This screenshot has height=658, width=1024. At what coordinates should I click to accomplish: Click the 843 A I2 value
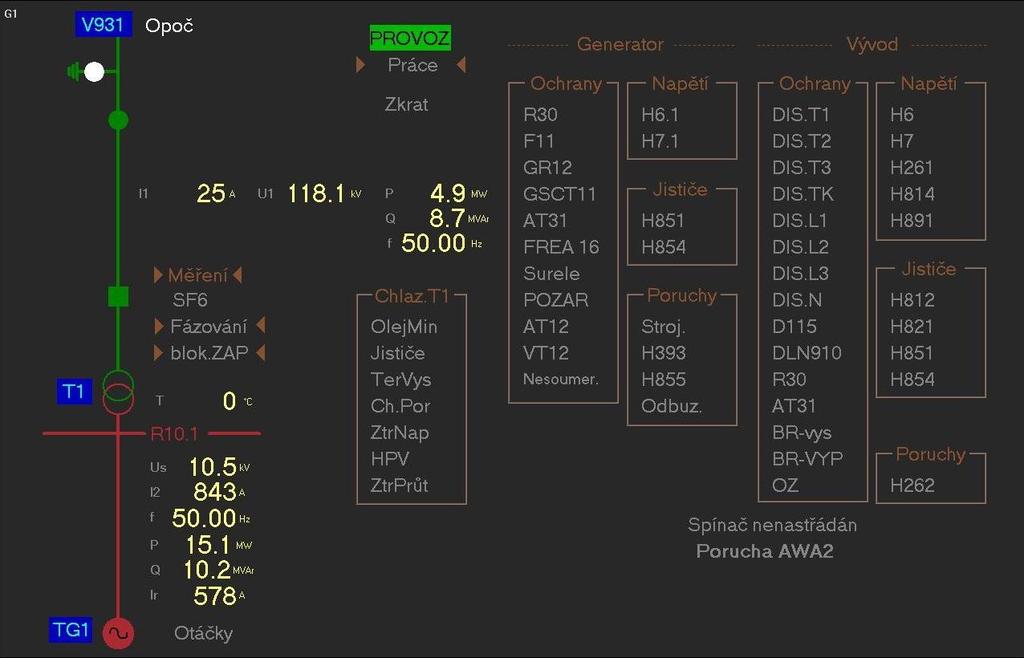pyautogui.click(x=215, y=492)
